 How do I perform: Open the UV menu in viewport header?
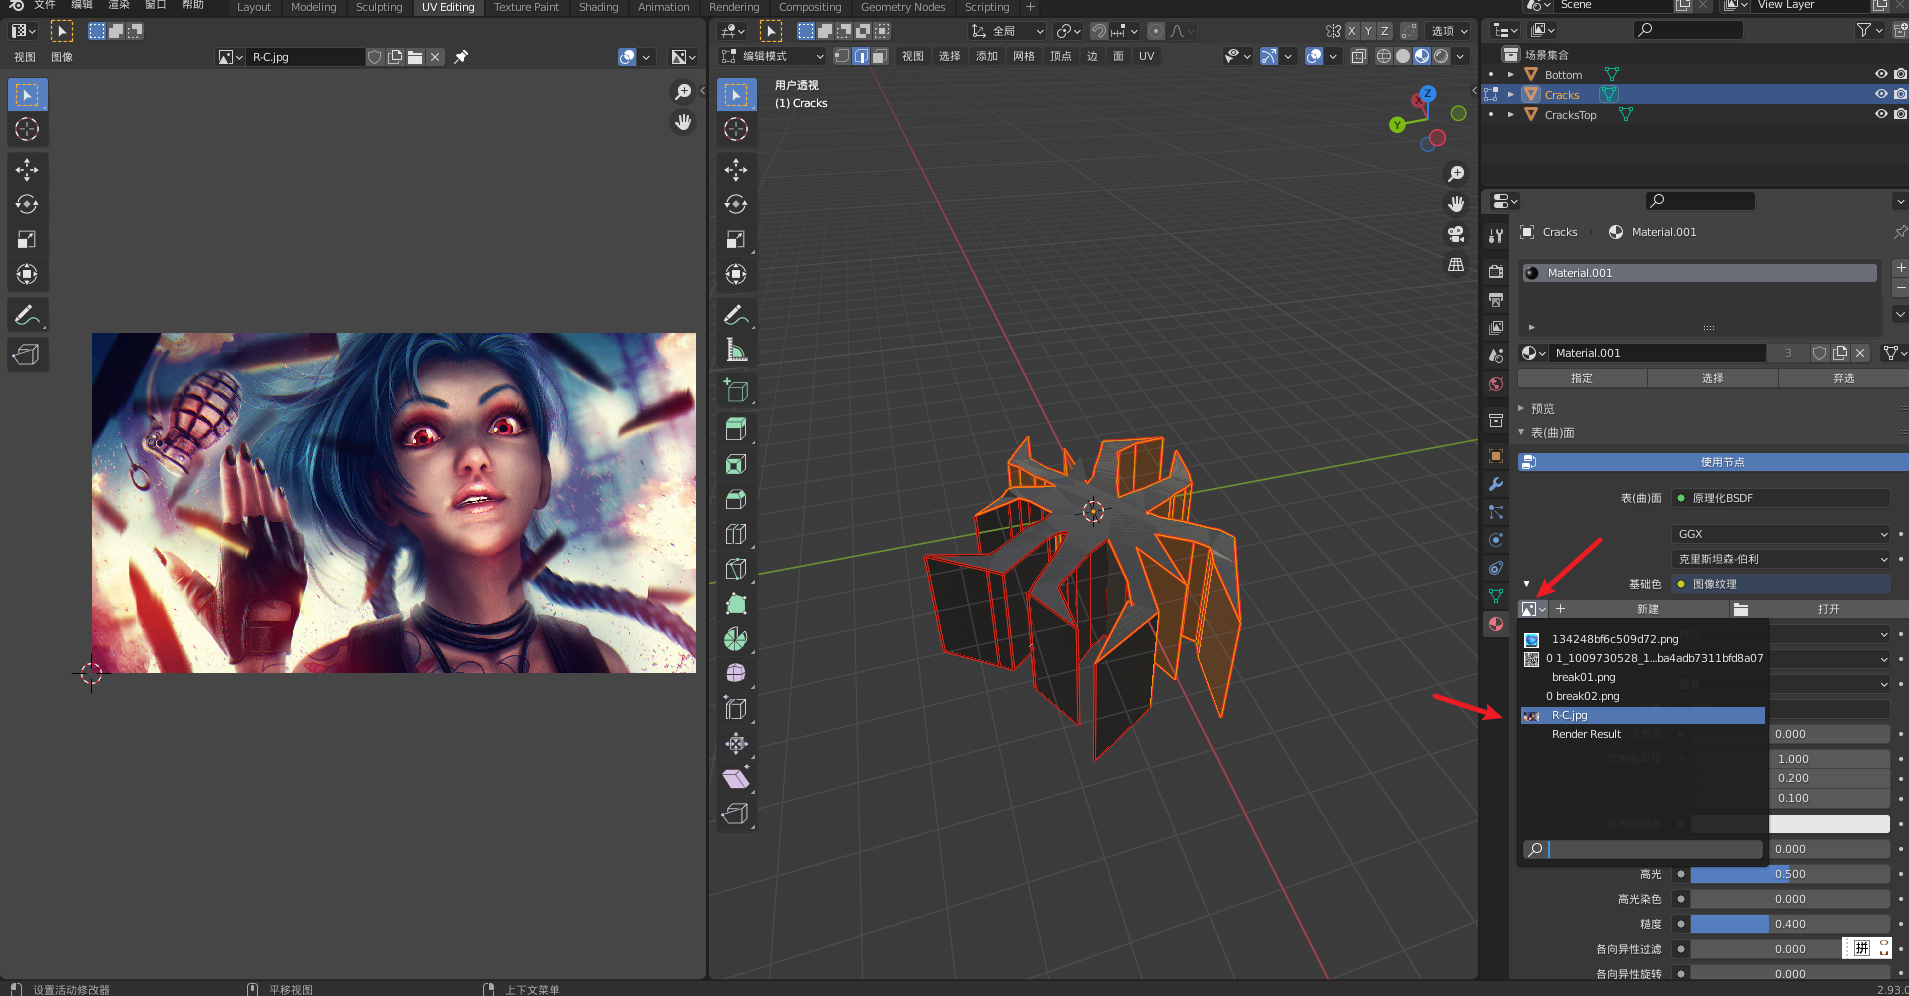click(1146, 56)
